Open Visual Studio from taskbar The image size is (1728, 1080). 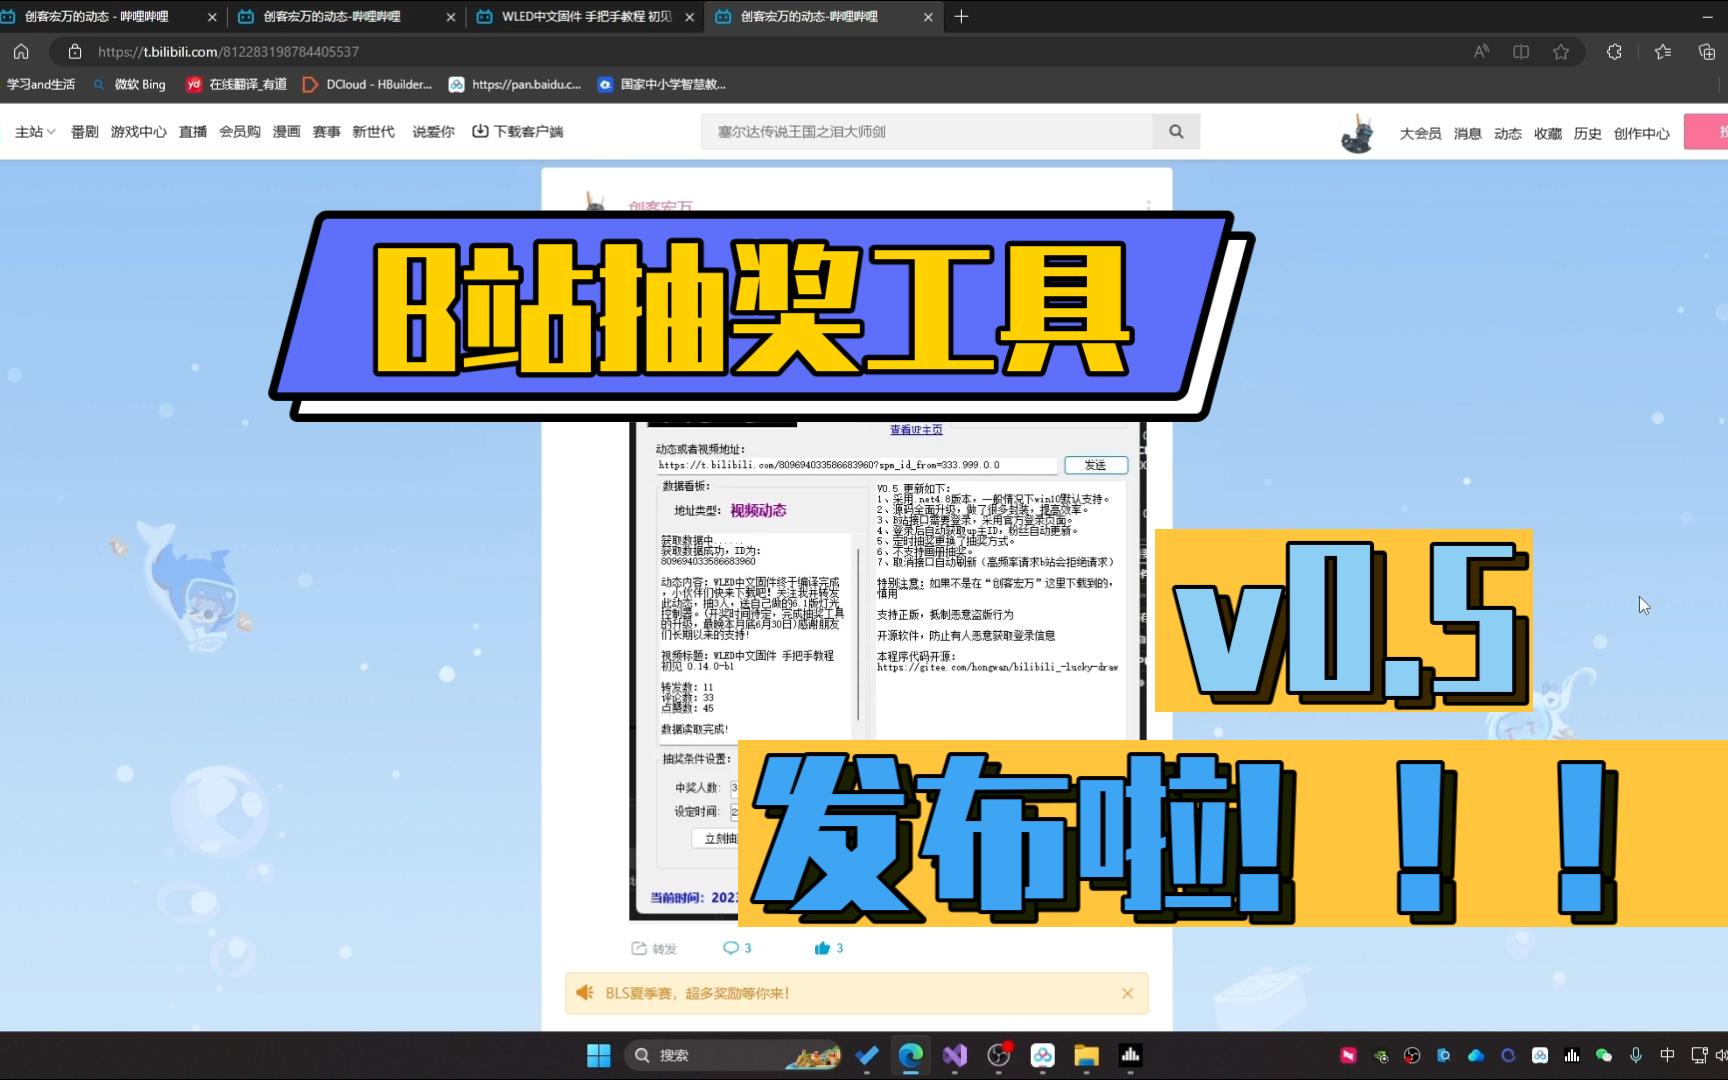[x=955, y=1055]
